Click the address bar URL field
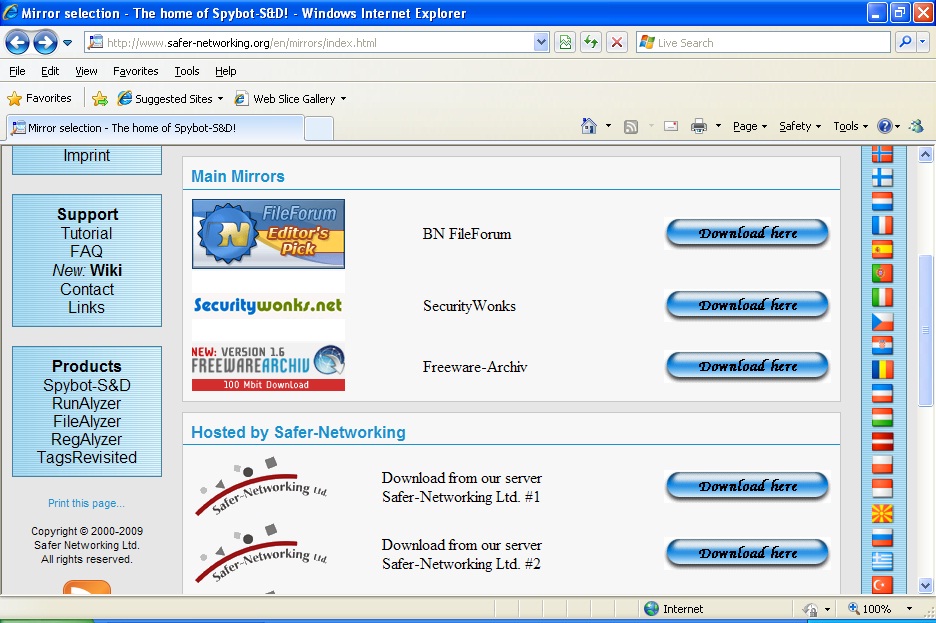 (310, 42)
